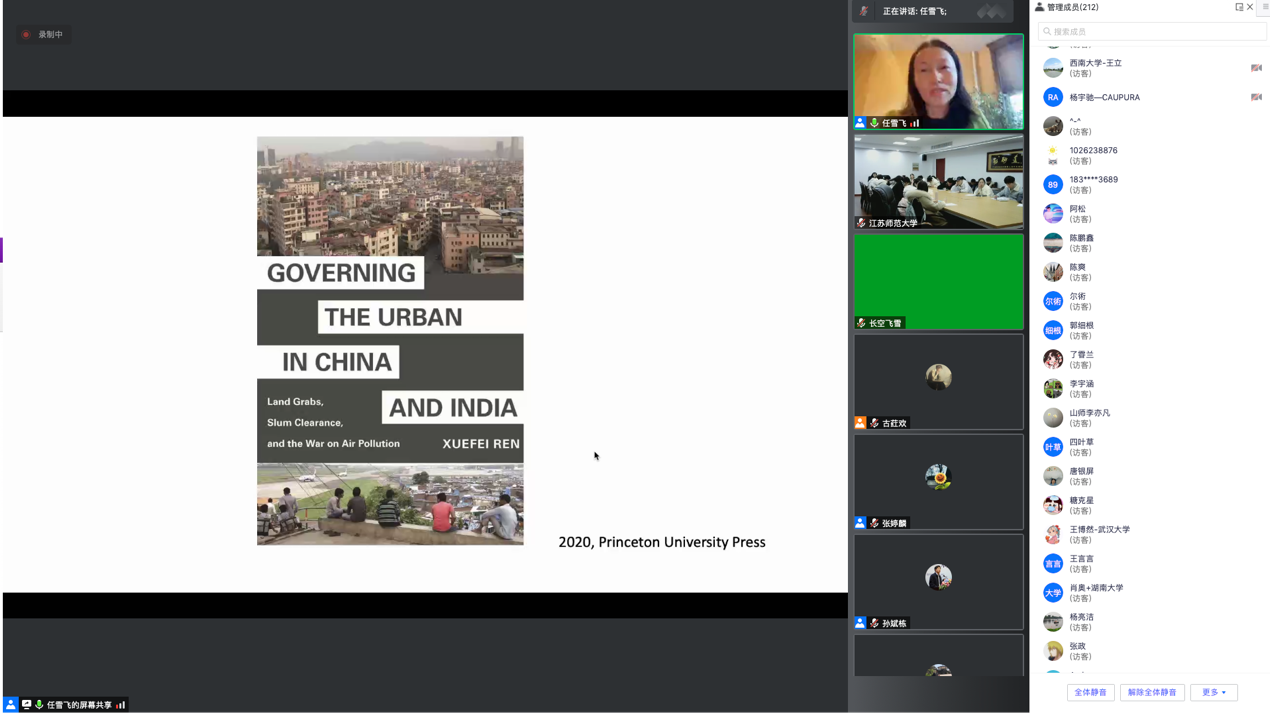Image resolution: width=1270 pixels, height=716 pixels.
Task: Click the layout switcher next to 正在讲话
Action: 990,11
